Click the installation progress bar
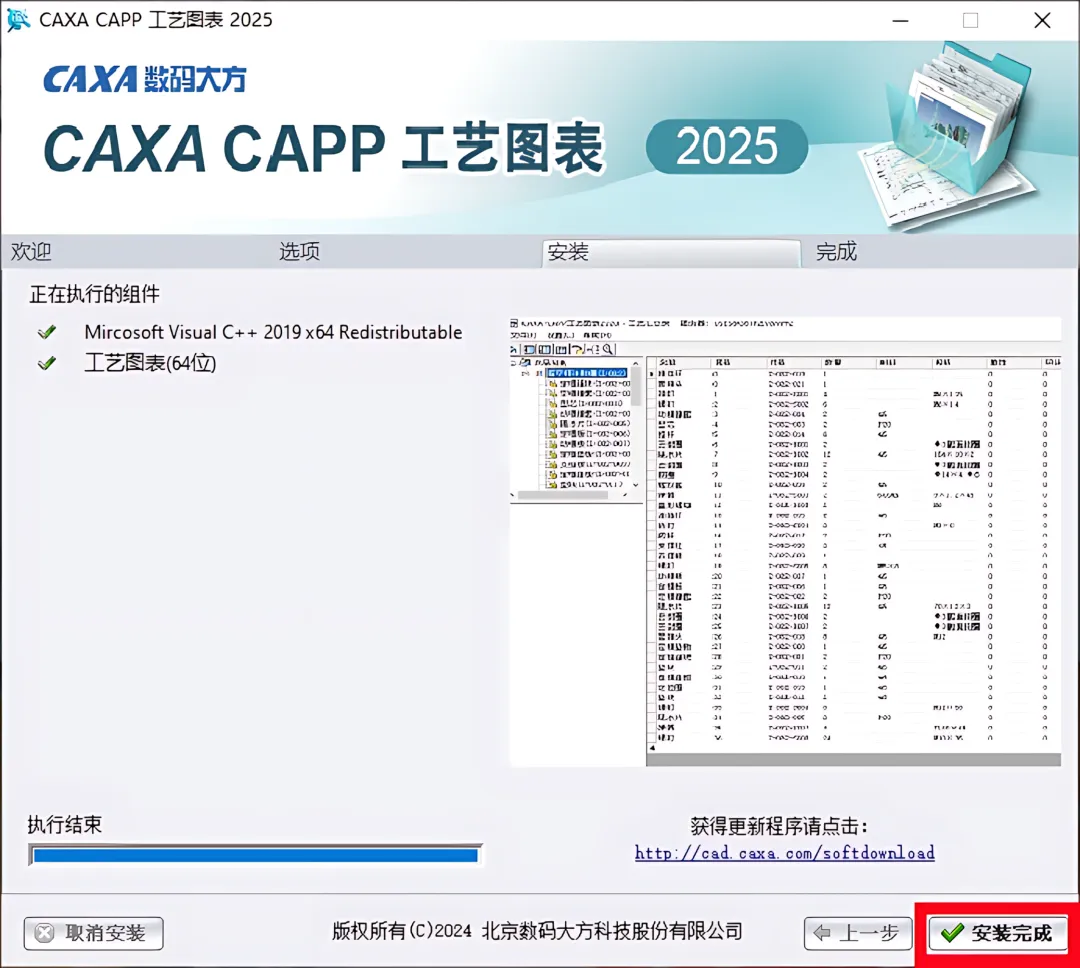1080x968 pixels. (256, 855)
